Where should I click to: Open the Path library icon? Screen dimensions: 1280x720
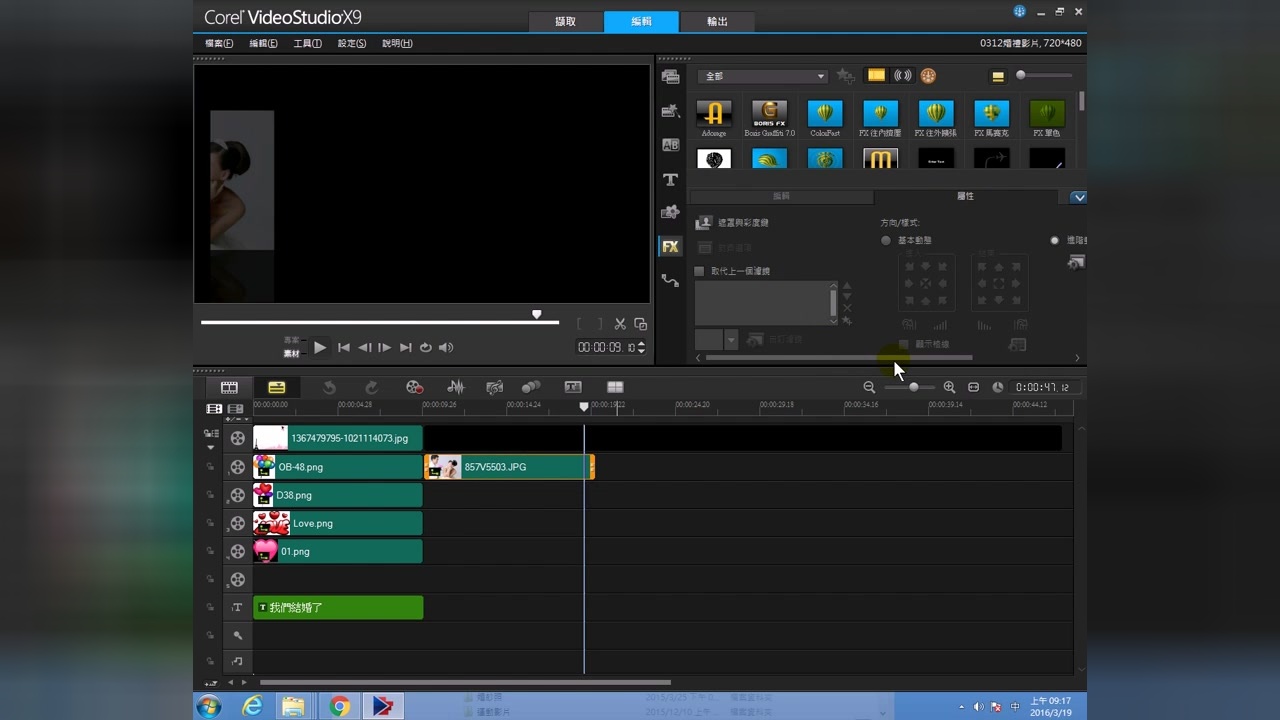coord(670,281)
